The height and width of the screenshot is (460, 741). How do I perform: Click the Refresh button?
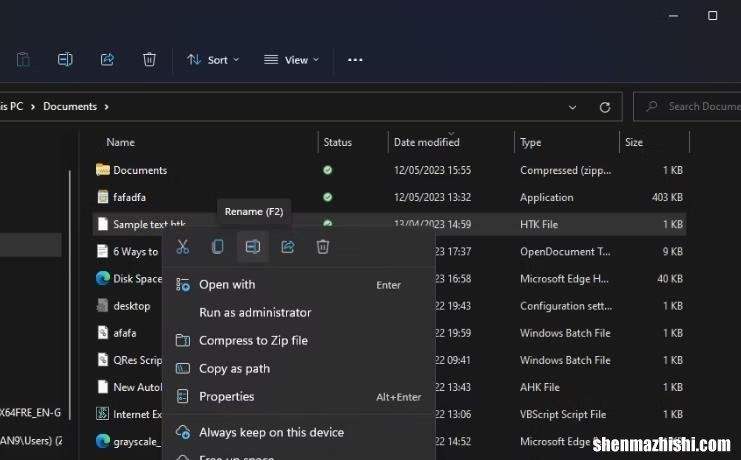(x=605, y=107)
